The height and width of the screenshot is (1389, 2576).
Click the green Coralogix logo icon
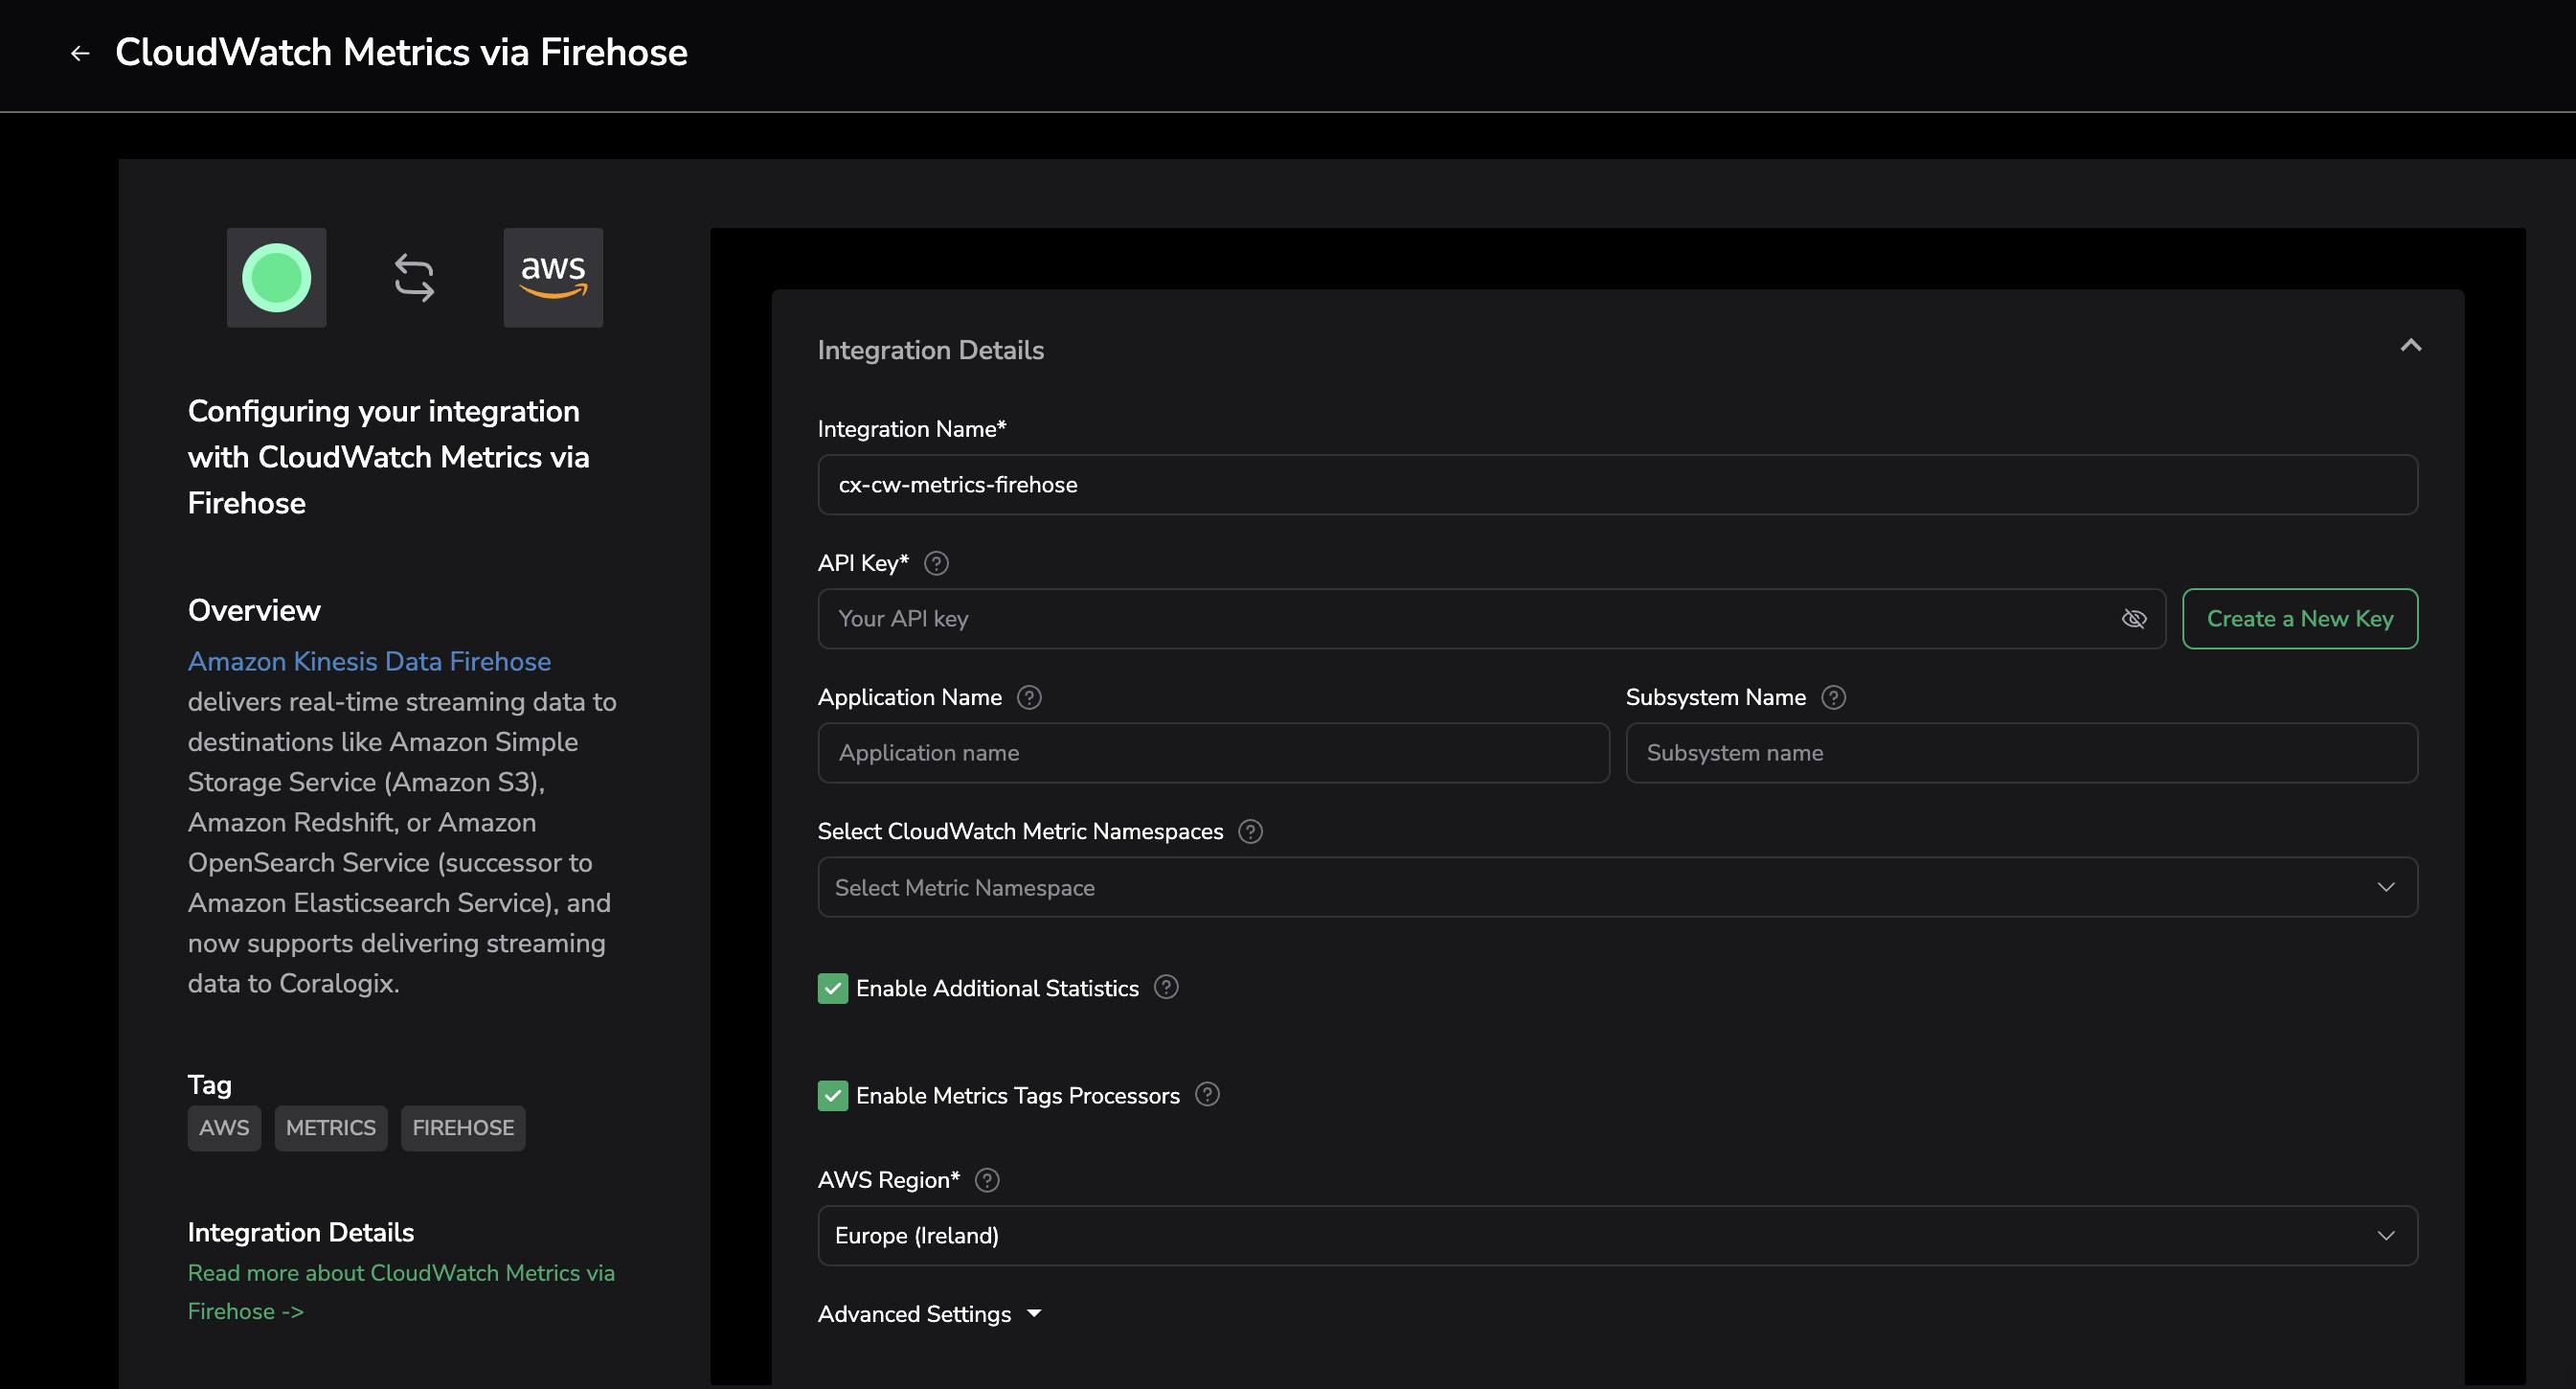pyautogui.click(x=276, y=277)
